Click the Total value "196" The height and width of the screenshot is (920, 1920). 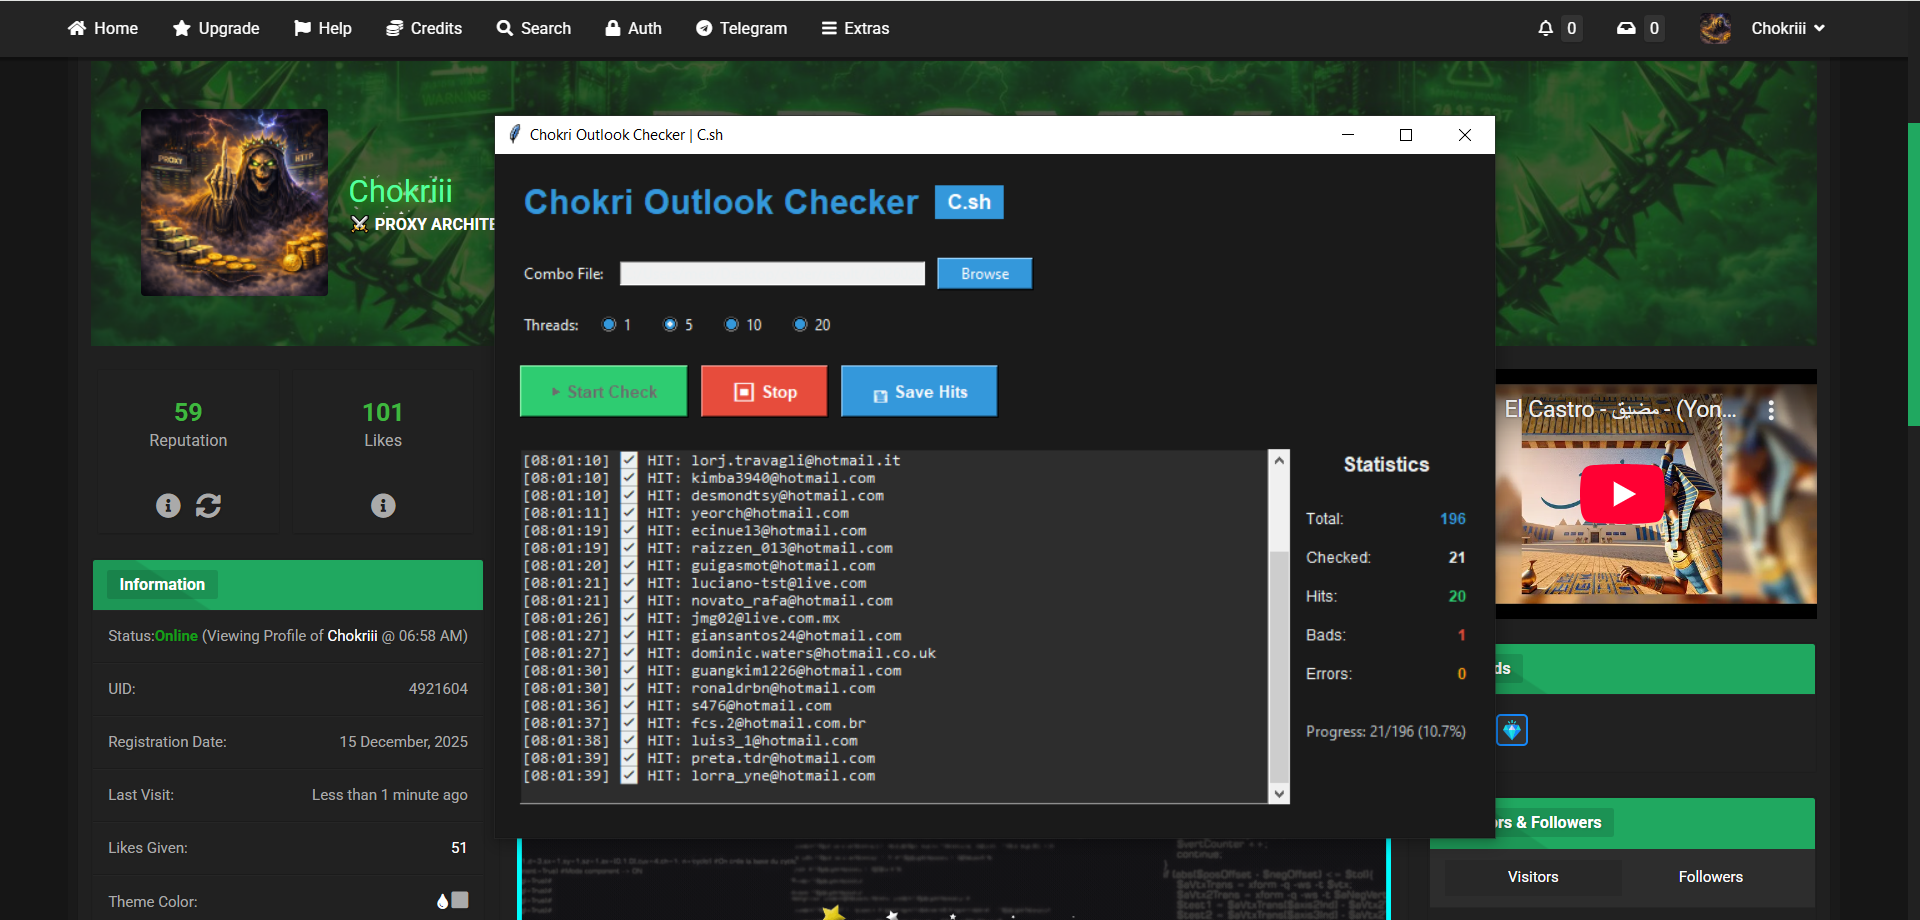pos(1453,519)
